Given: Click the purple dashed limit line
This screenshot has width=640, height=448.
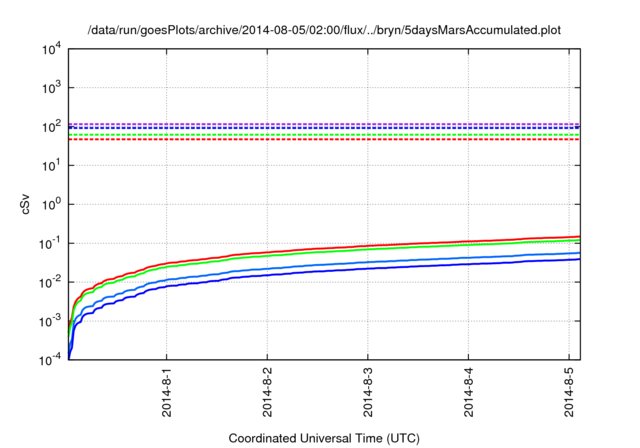Looking at the screenshot, I should (324, 124).
